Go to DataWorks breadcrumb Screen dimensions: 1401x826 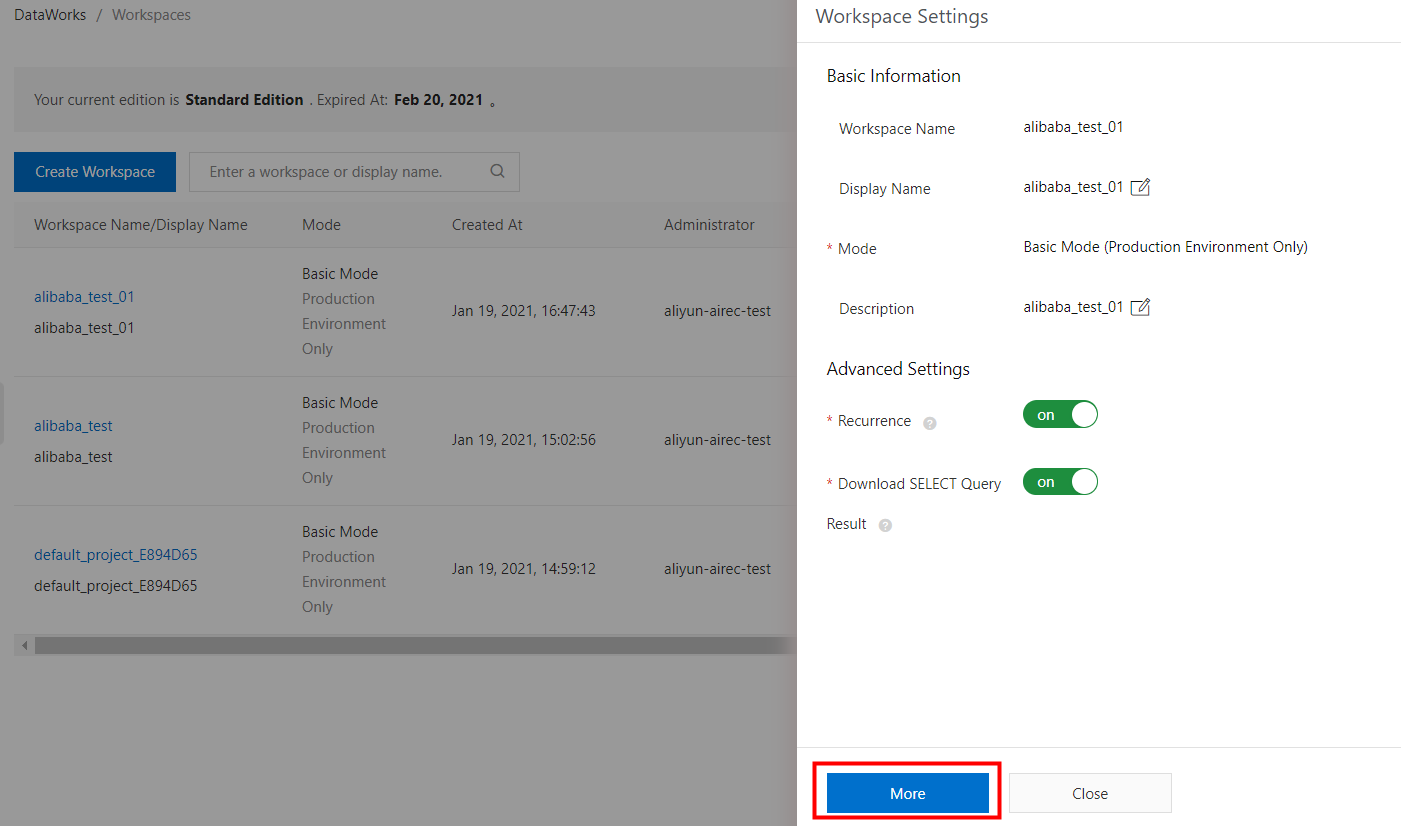50,15
